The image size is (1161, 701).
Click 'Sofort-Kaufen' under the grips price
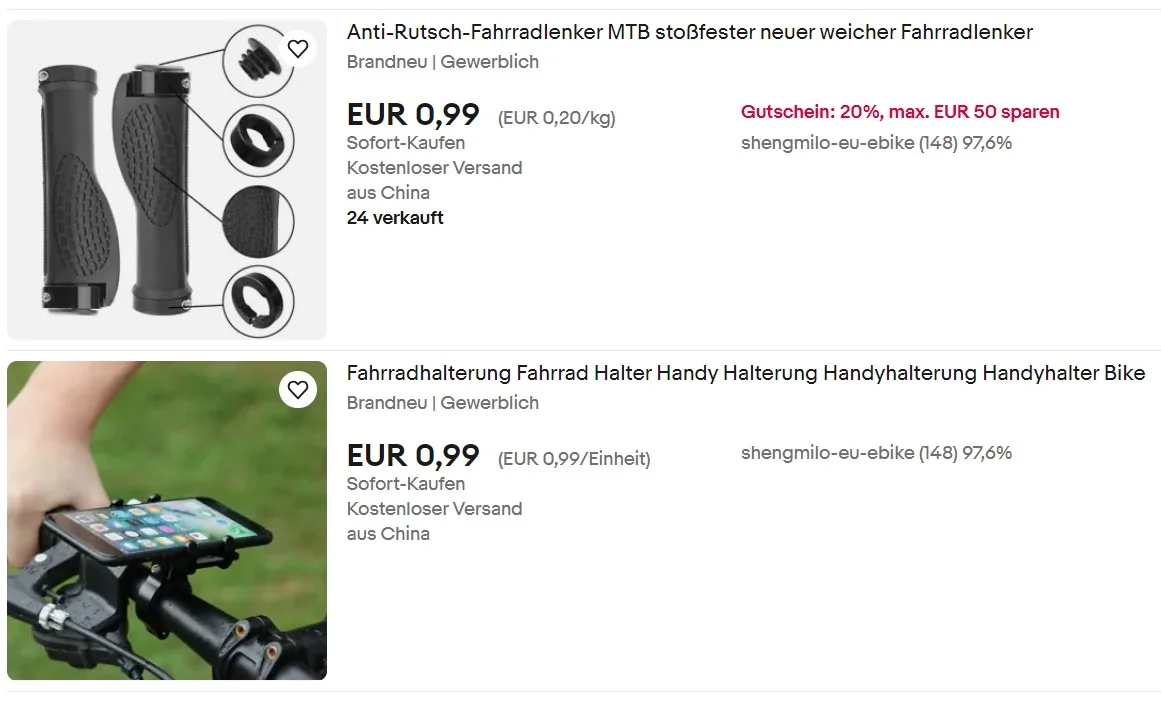(x=406, y=143)
